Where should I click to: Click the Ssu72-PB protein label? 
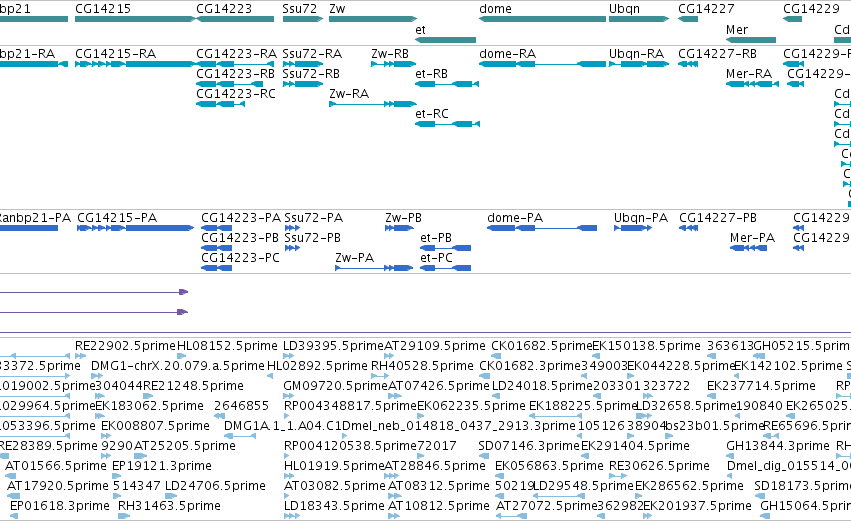(313, 238)
